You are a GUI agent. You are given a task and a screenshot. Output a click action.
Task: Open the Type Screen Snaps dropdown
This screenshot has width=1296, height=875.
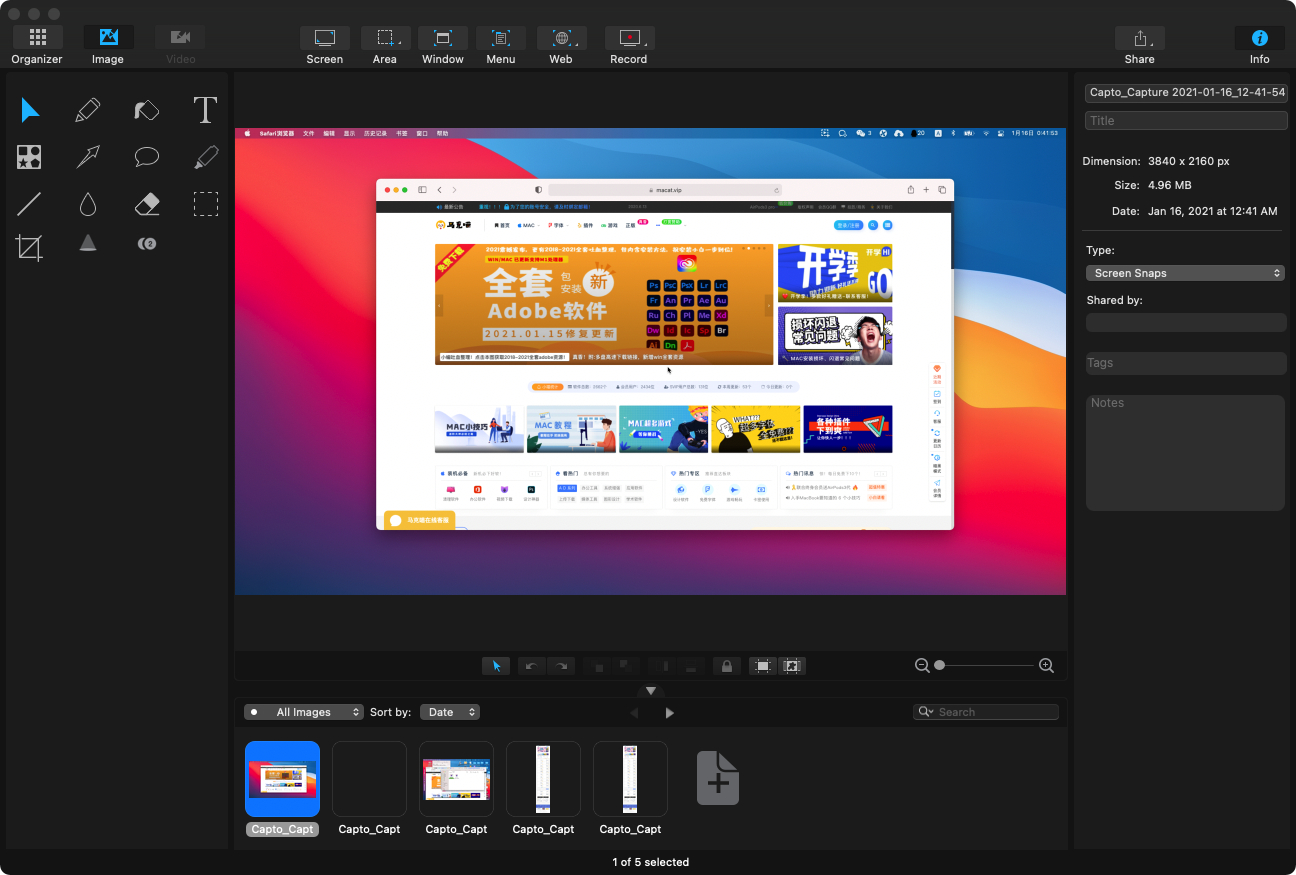pyautogui.click(x=1186, y=273)
